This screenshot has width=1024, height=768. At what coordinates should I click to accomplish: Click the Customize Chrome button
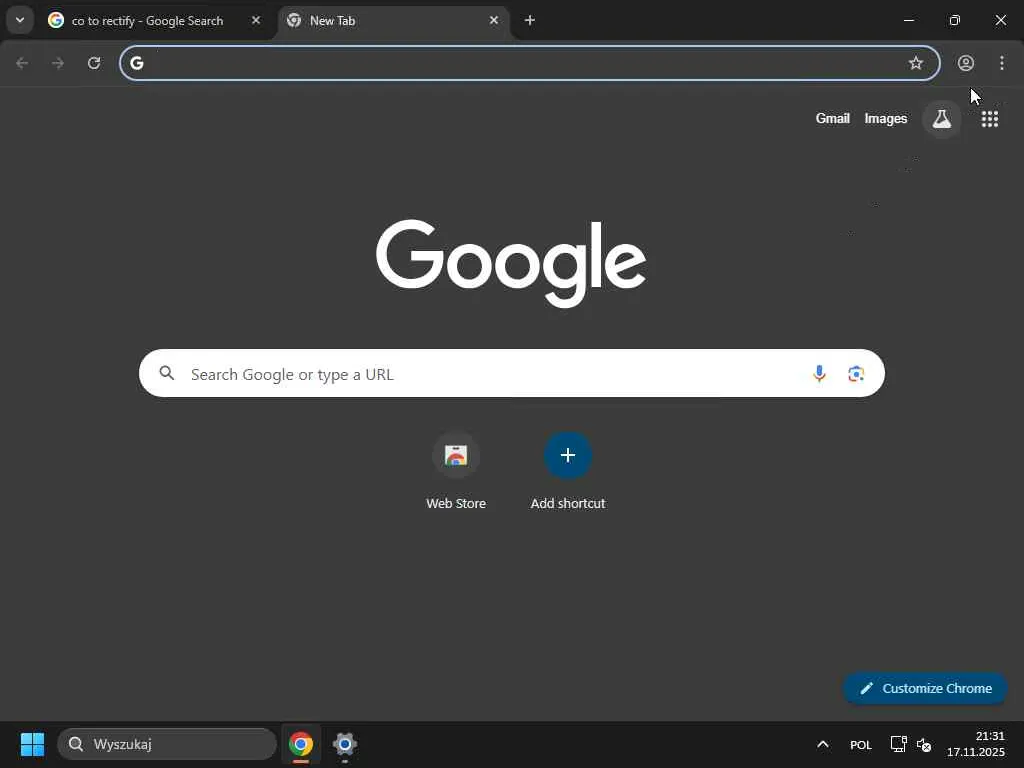point(925,688)
